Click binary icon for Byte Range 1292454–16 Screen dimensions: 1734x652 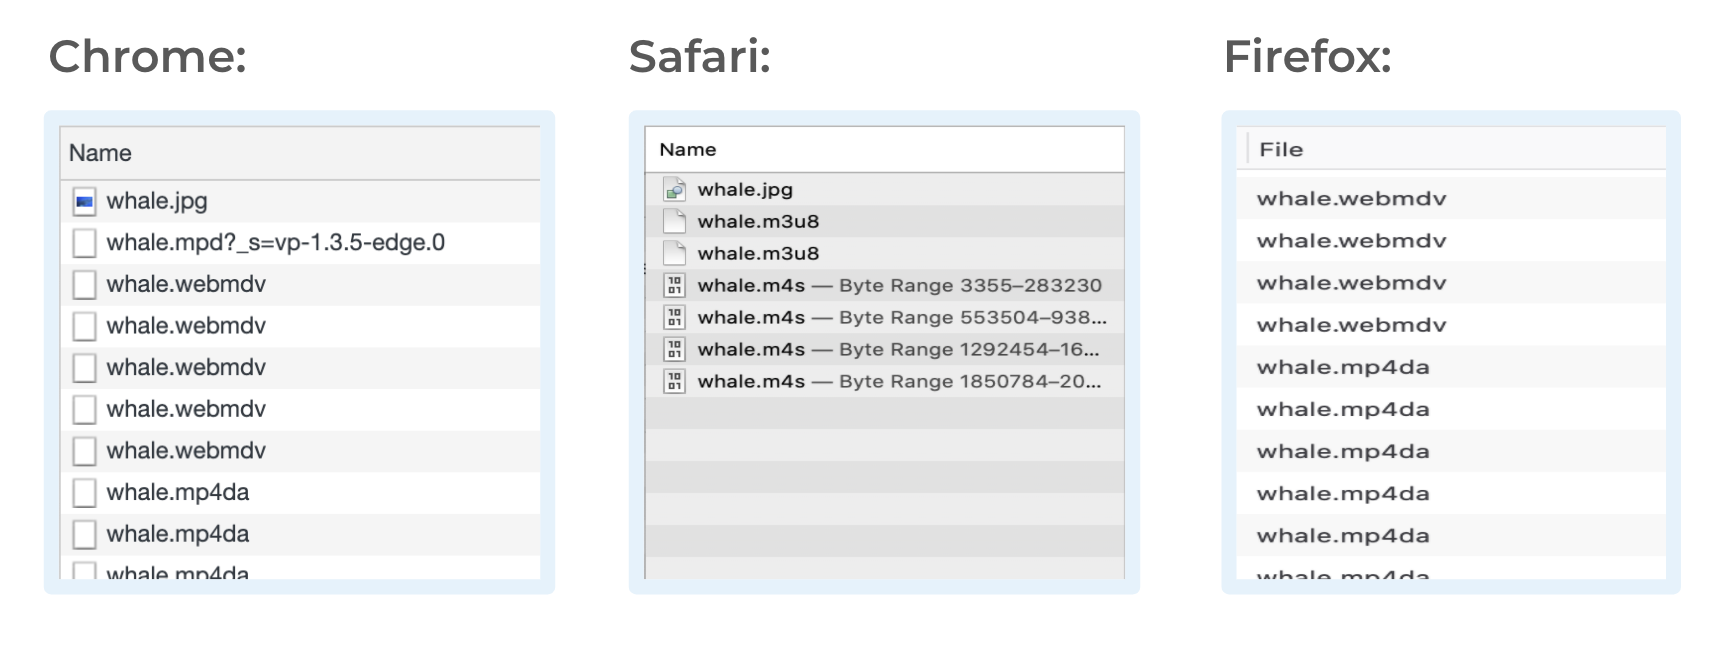tap(675, 350)
